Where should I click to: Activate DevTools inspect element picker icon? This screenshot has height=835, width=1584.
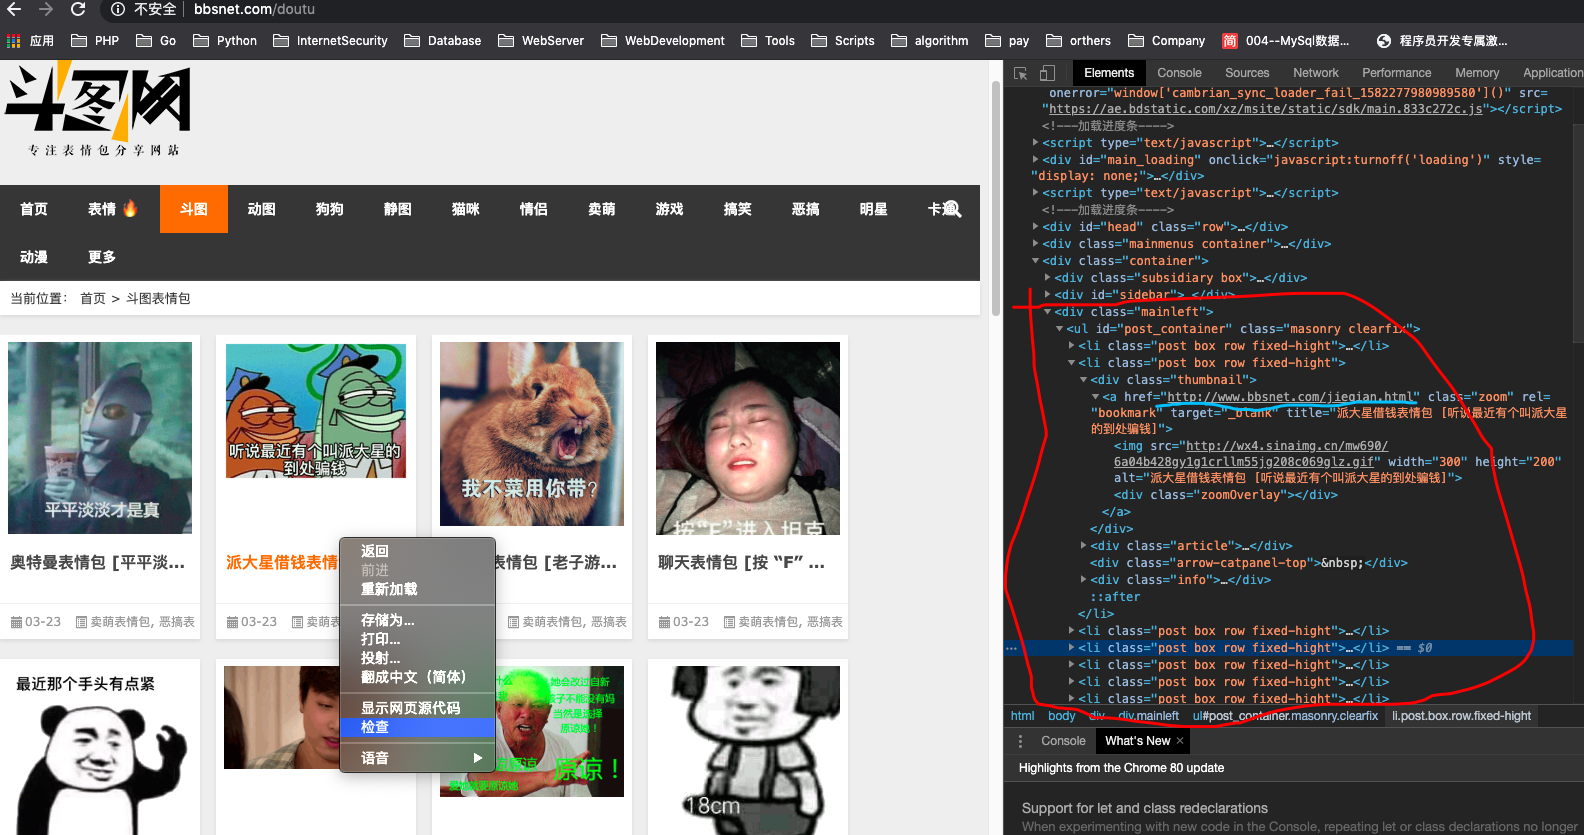pos(1021,73)
